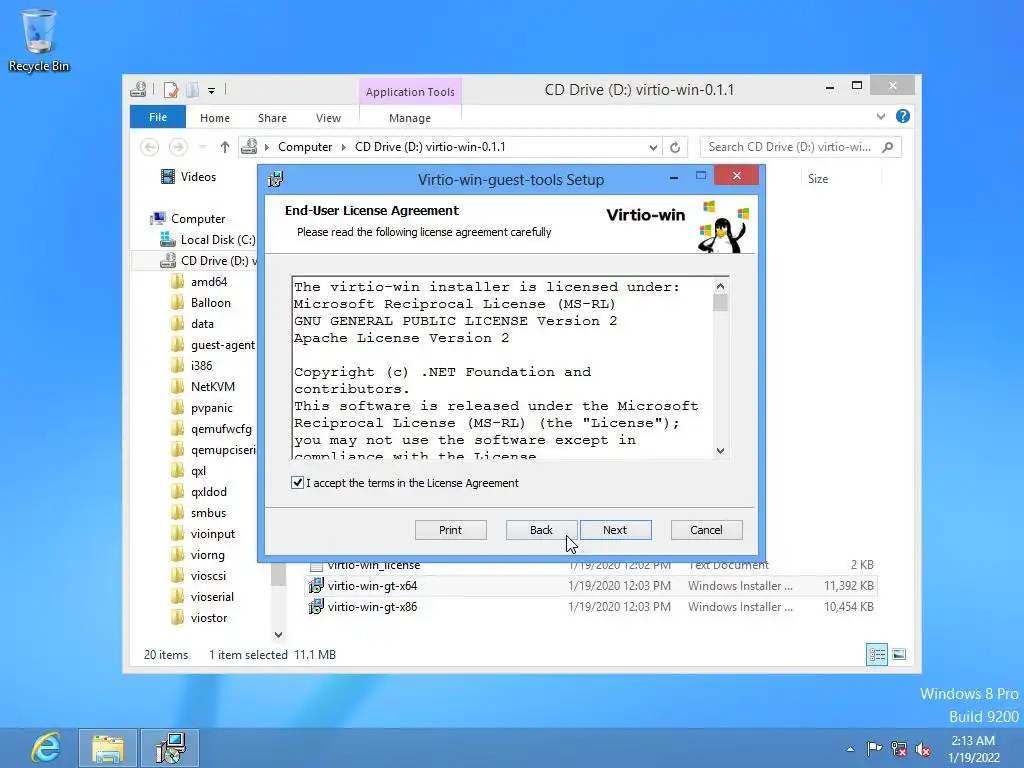This screenshot has width=1024, height=768.
Task: Open the amd64 folder in tree
Action: tap(199, 282)
